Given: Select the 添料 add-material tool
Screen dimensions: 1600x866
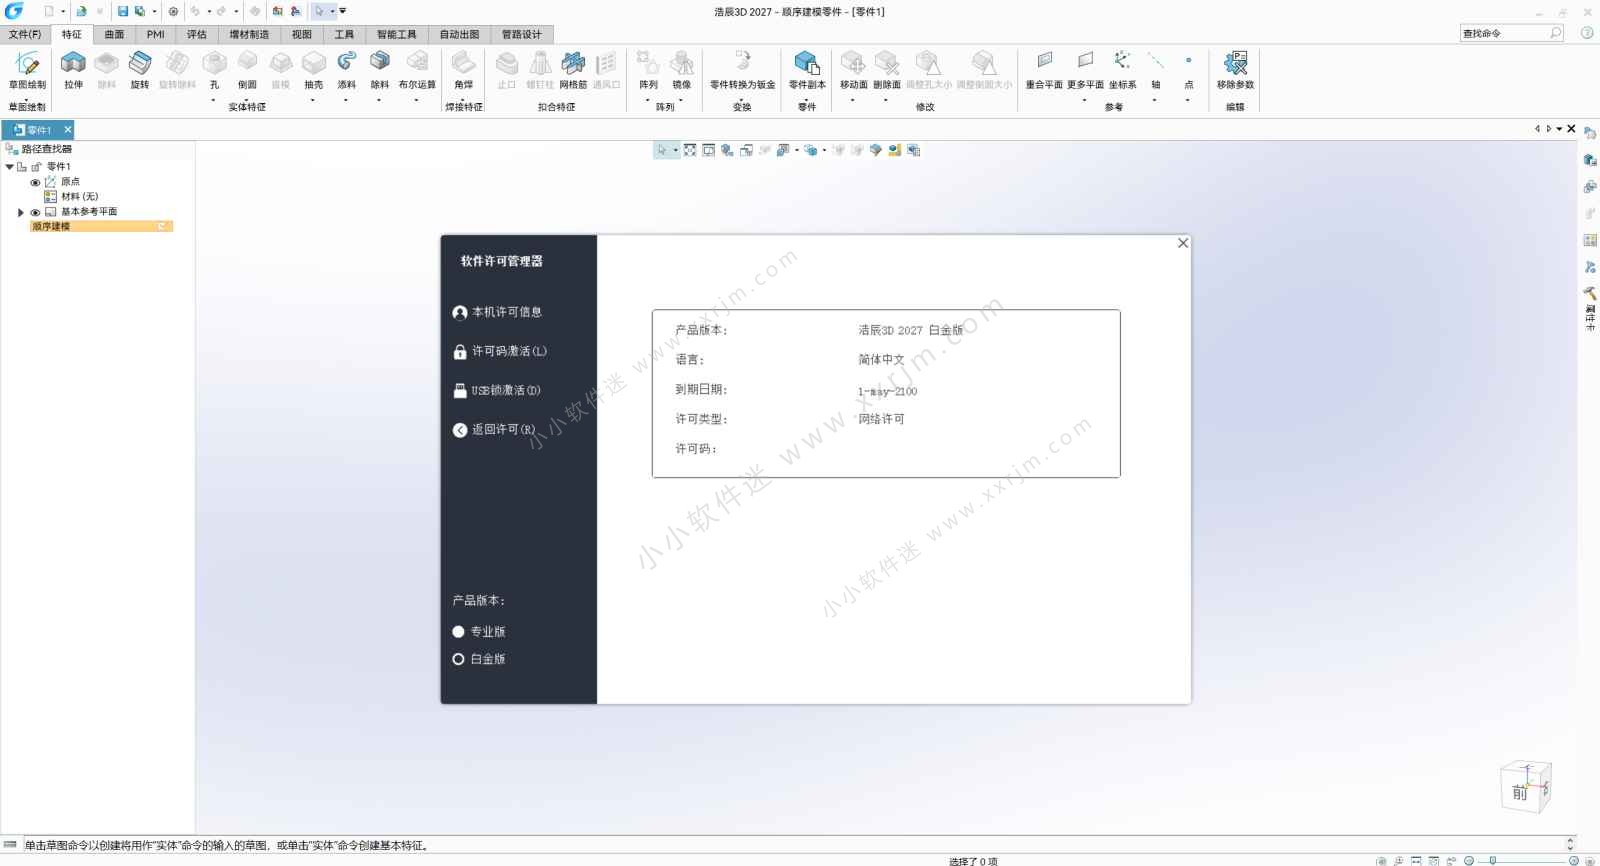Looking at the screenshot, I should click(x=347, y=69).
